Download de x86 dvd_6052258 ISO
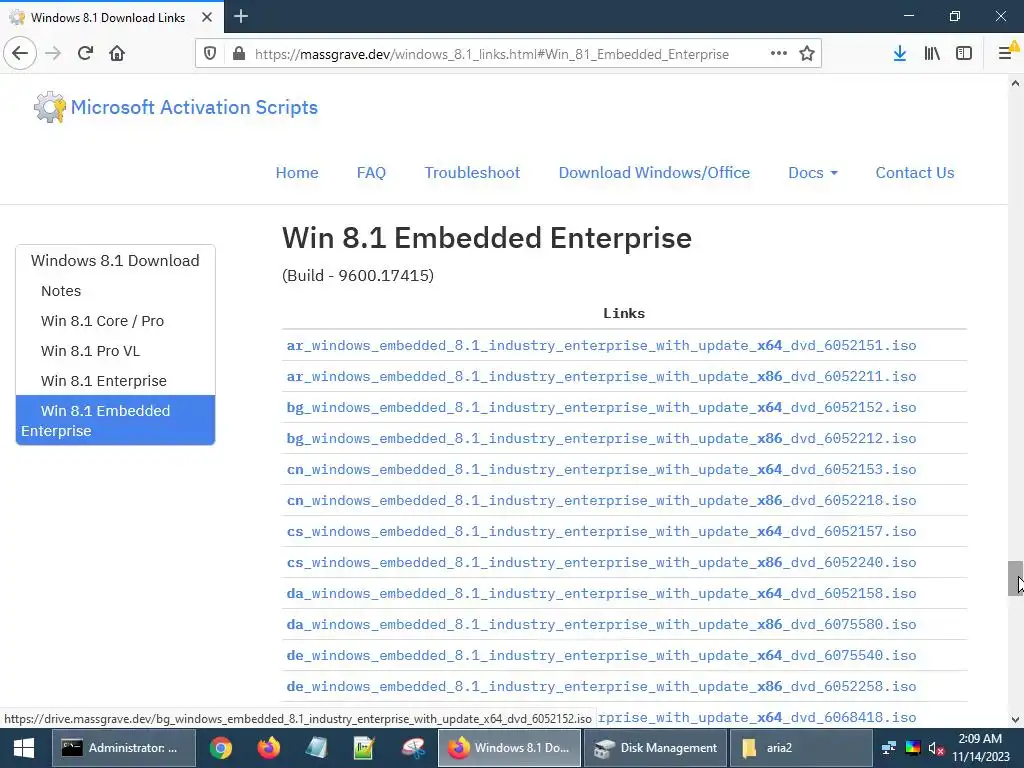1024x768 pixels. (x=601, y=686)
